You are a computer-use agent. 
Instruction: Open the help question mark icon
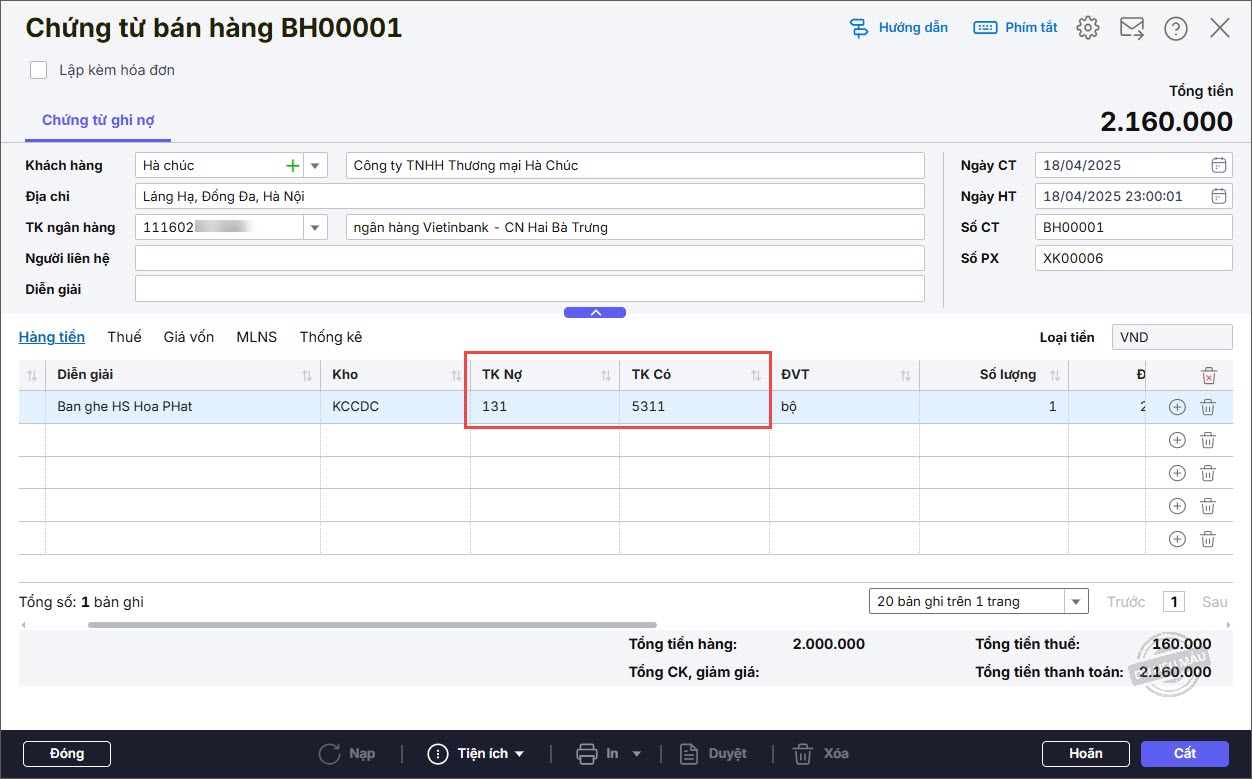1176,28
